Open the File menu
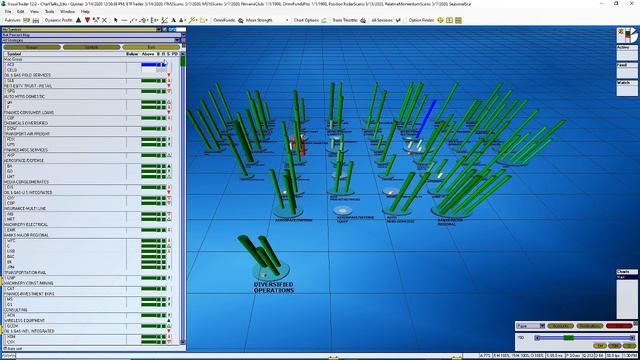 pos(8,12)
